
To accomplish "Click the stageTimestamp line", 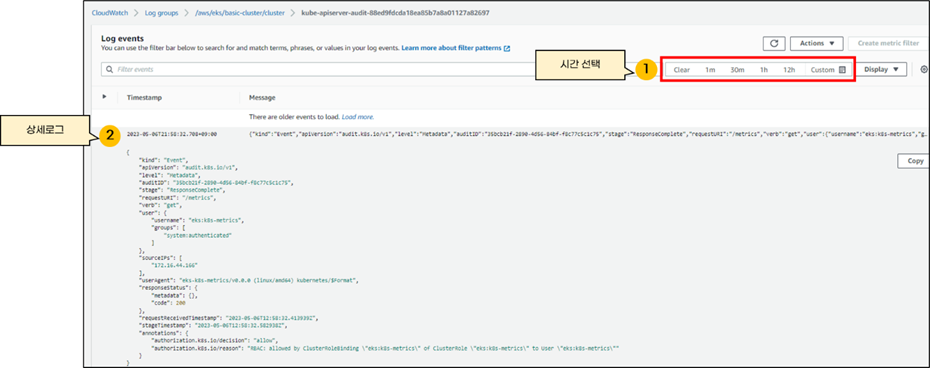I will pos(214,325).
